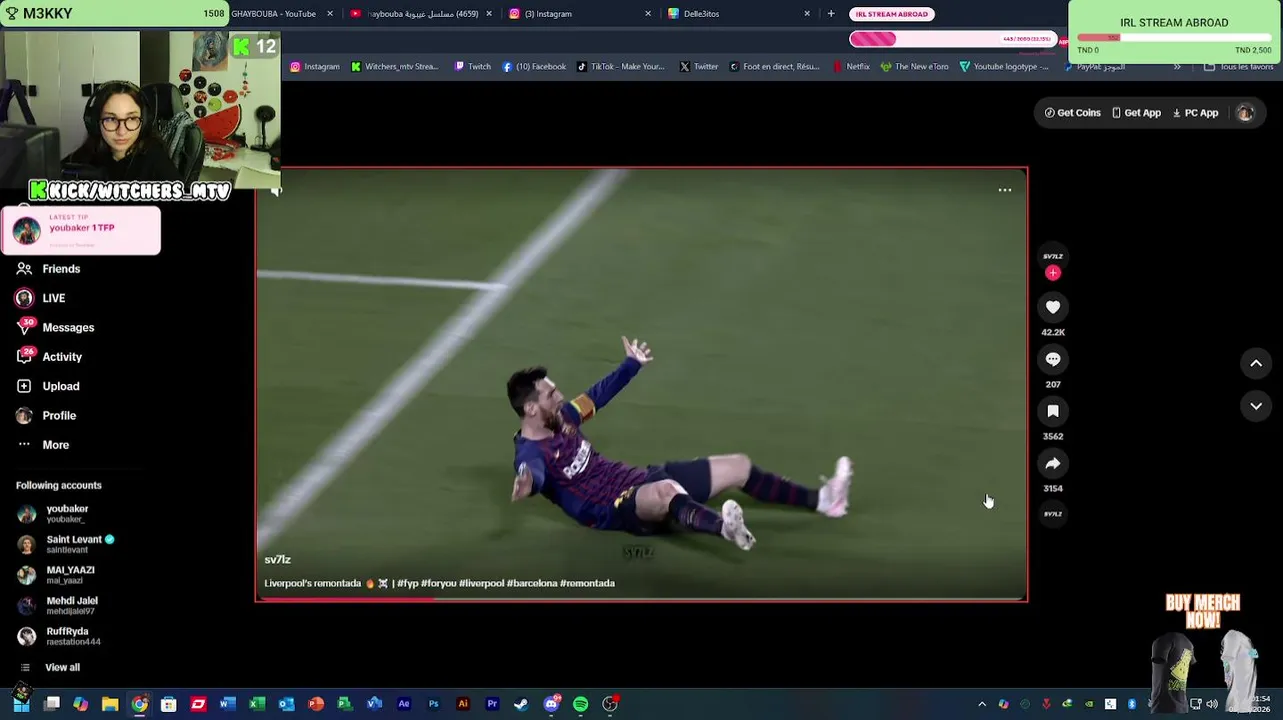Open LIVE in the TikTok sidebar
This screenshot has width=1283, height=720.
(x=40, y=298)
